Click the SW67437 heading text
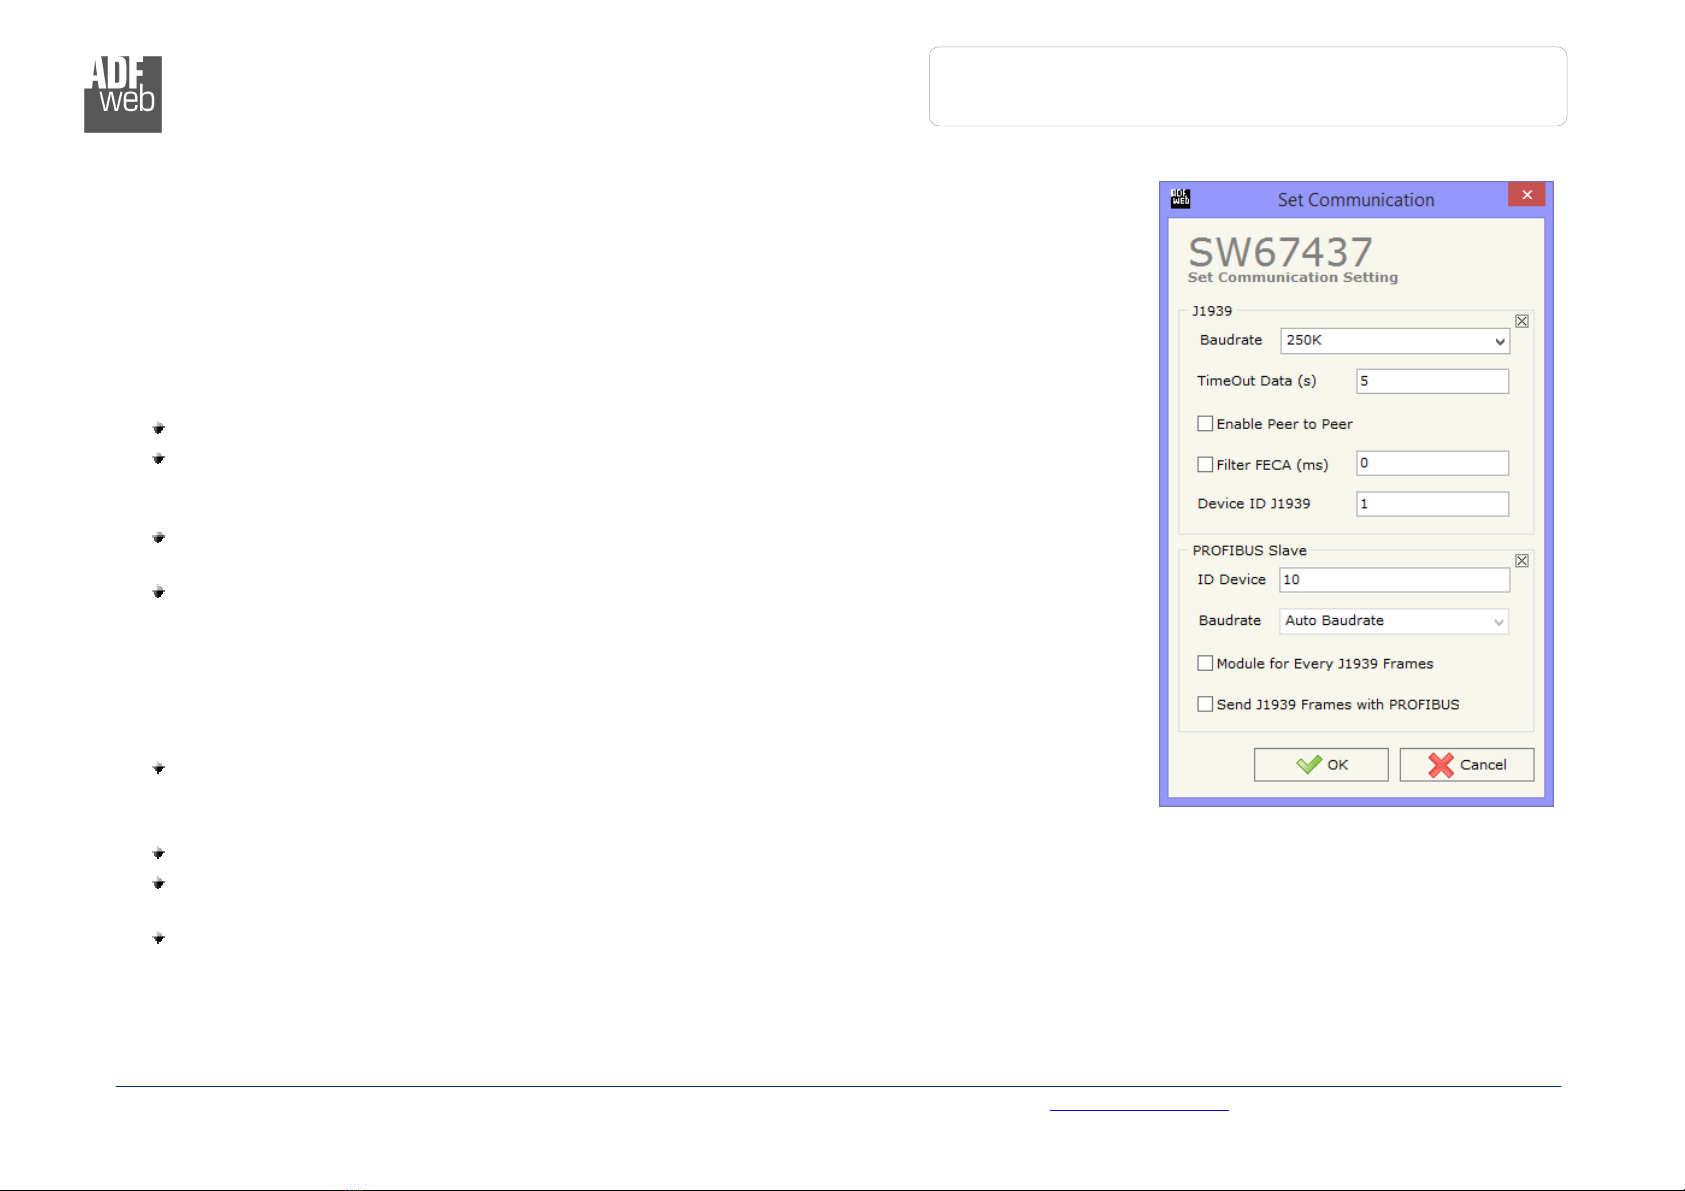 coord(1280,251)
